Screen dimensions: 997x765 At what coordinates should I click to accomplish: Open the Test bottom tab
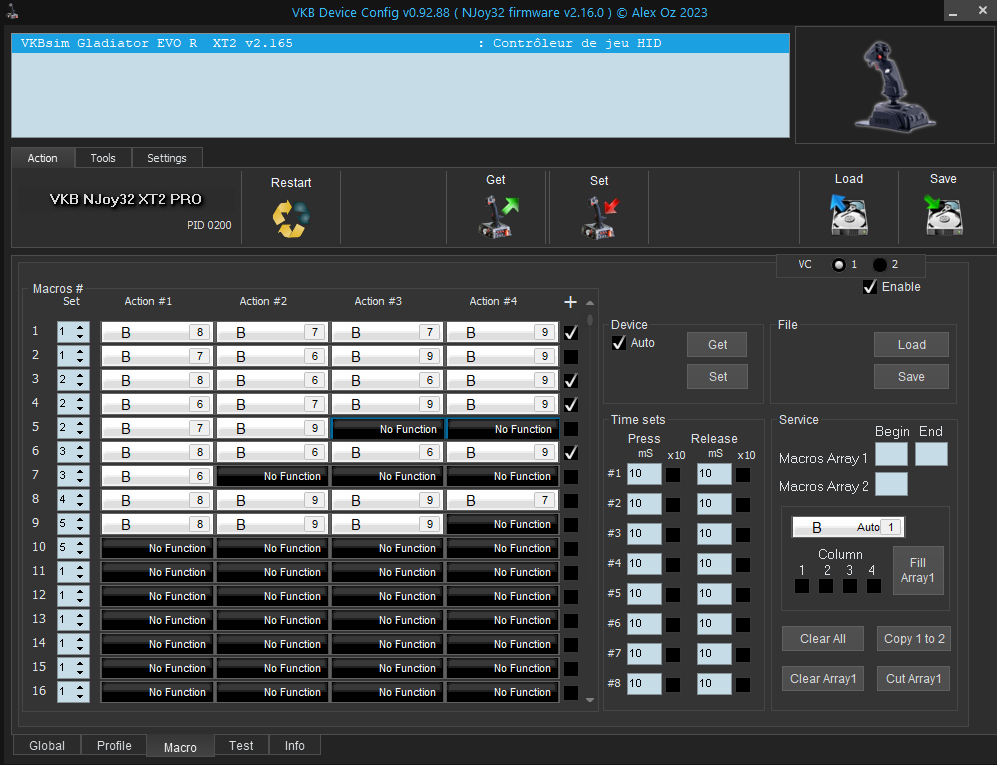[x=241, y=745]
